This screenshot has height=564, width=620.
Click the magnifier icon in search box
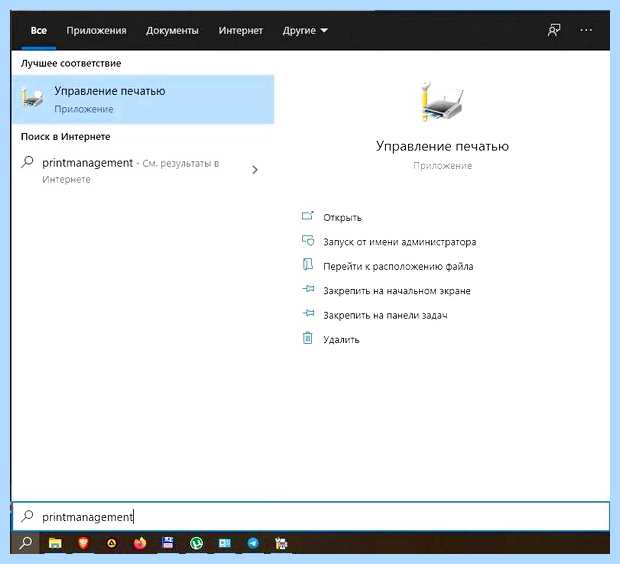coord(27,516)
